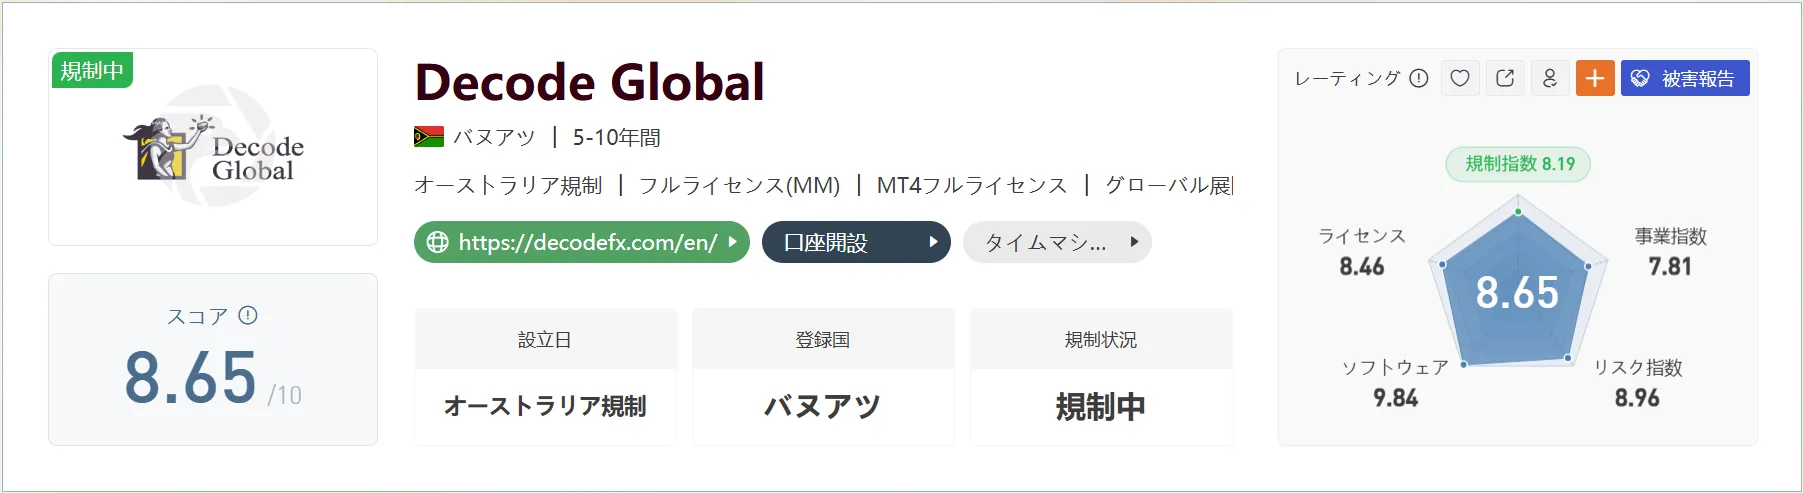Click the Vanuatu flag icon

[429, 137]
